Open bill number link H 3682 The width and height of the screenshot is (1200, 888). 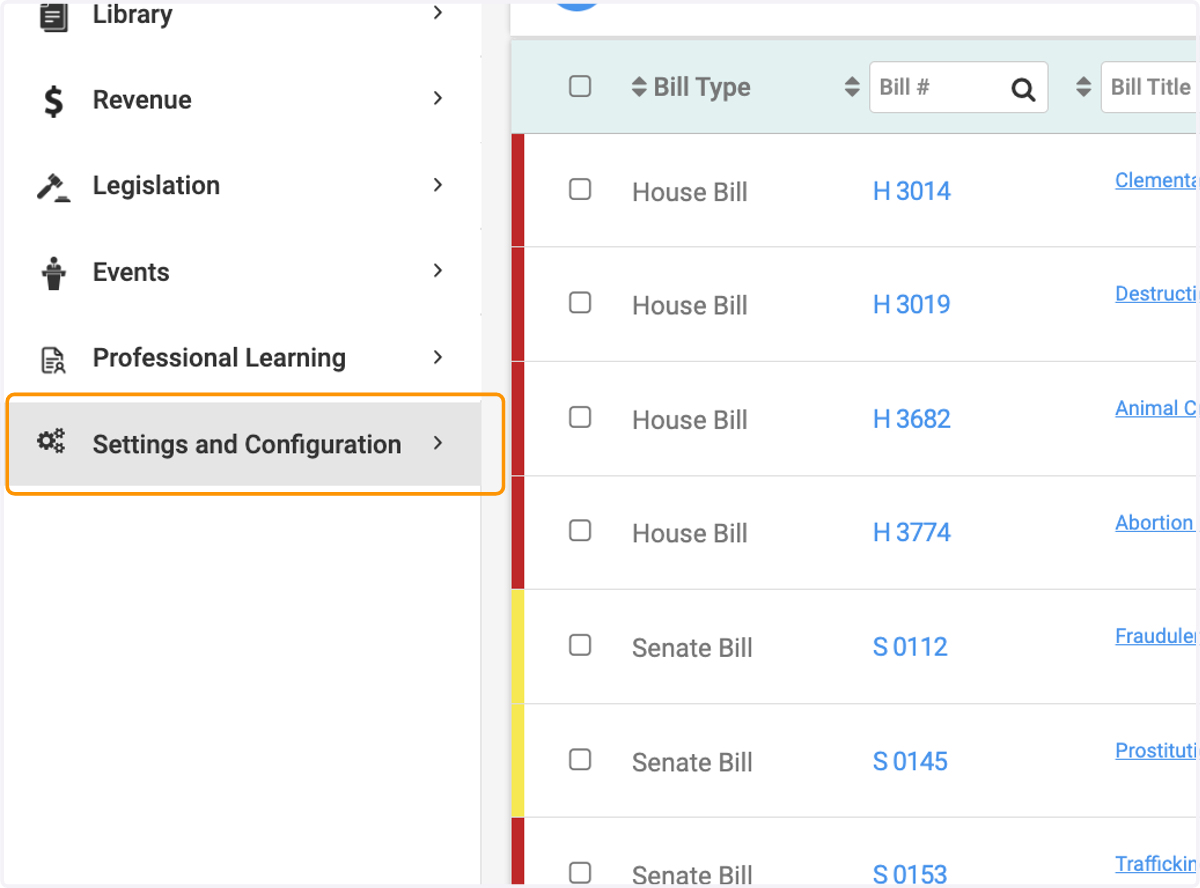(x=912, y=419)
